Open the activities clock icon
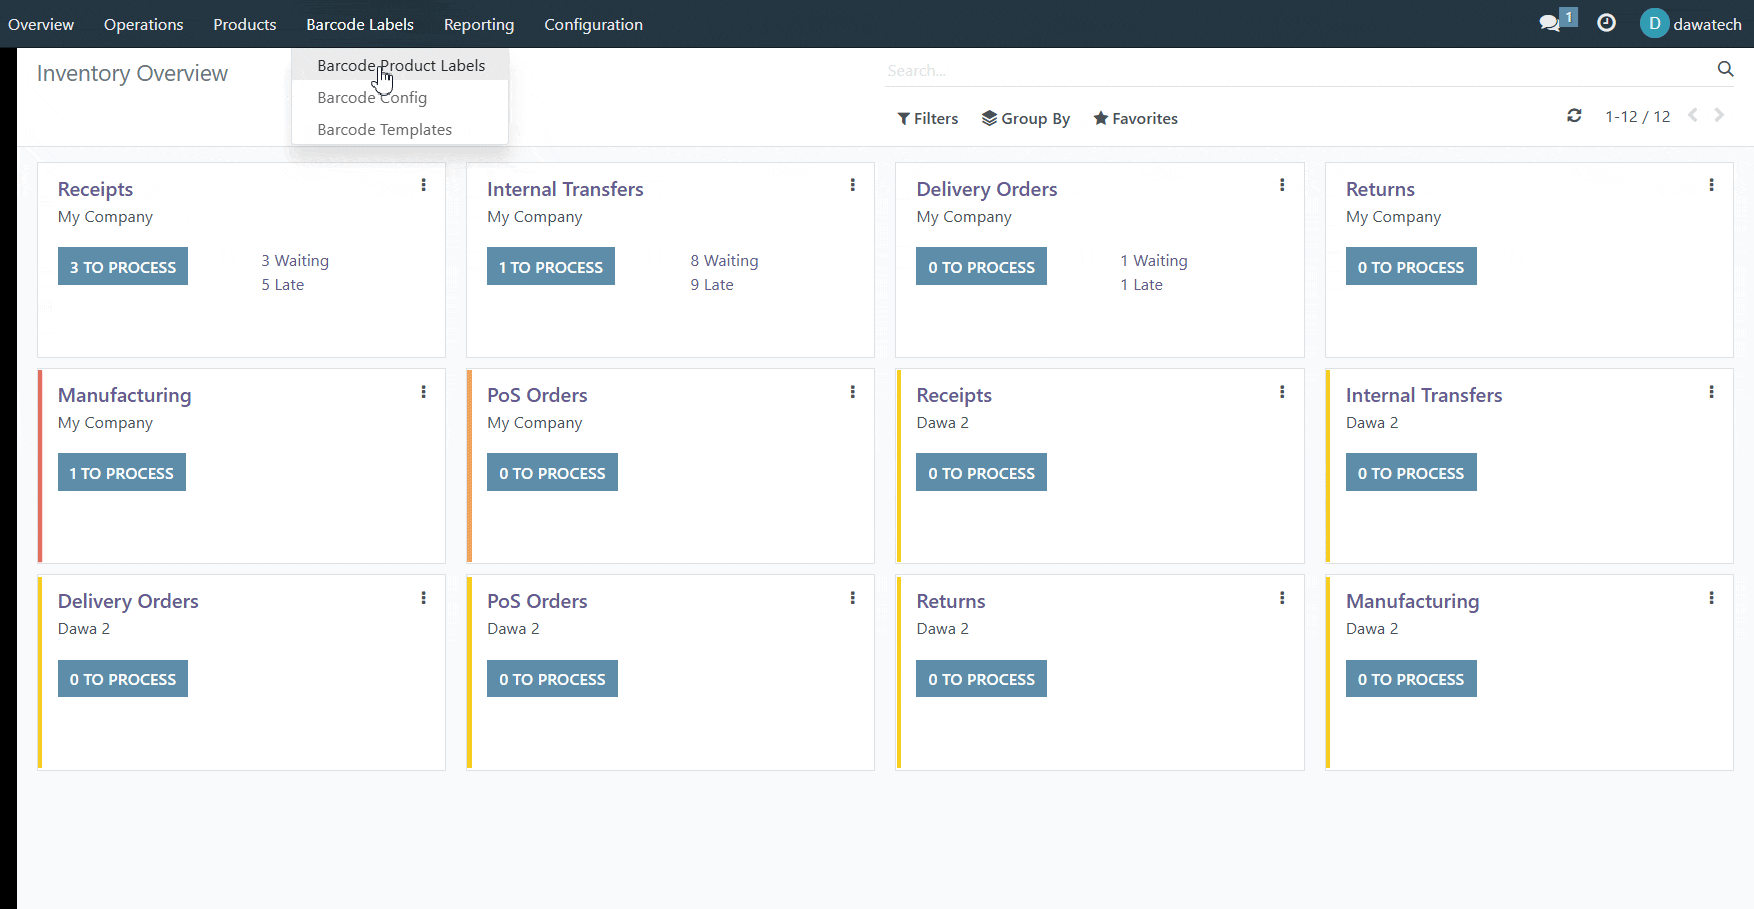 (x=1606, y=23)
